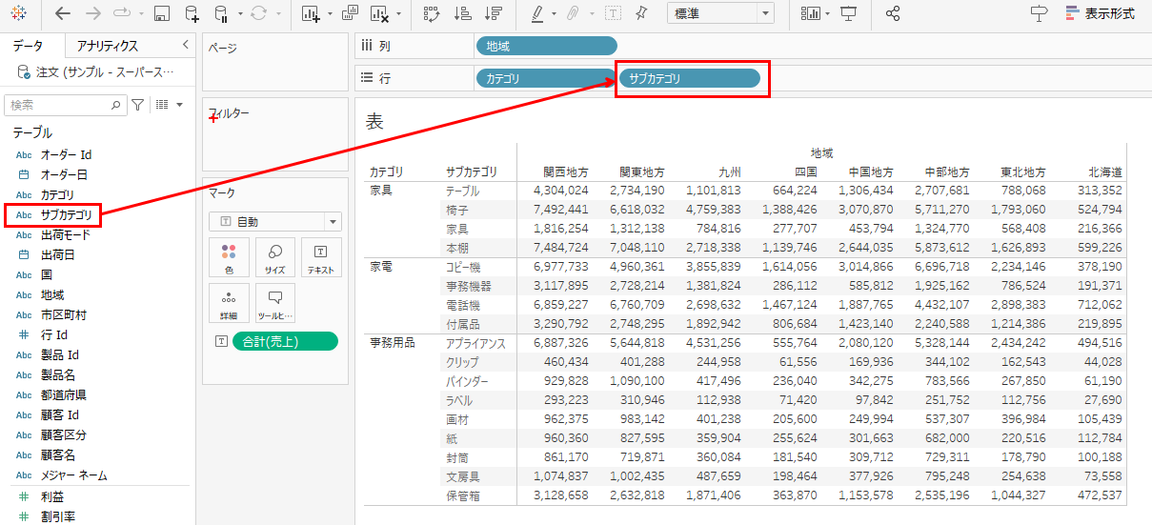The image size is (1152, 525).
Task: Open the data pane view options arrow
Action: 179,105
